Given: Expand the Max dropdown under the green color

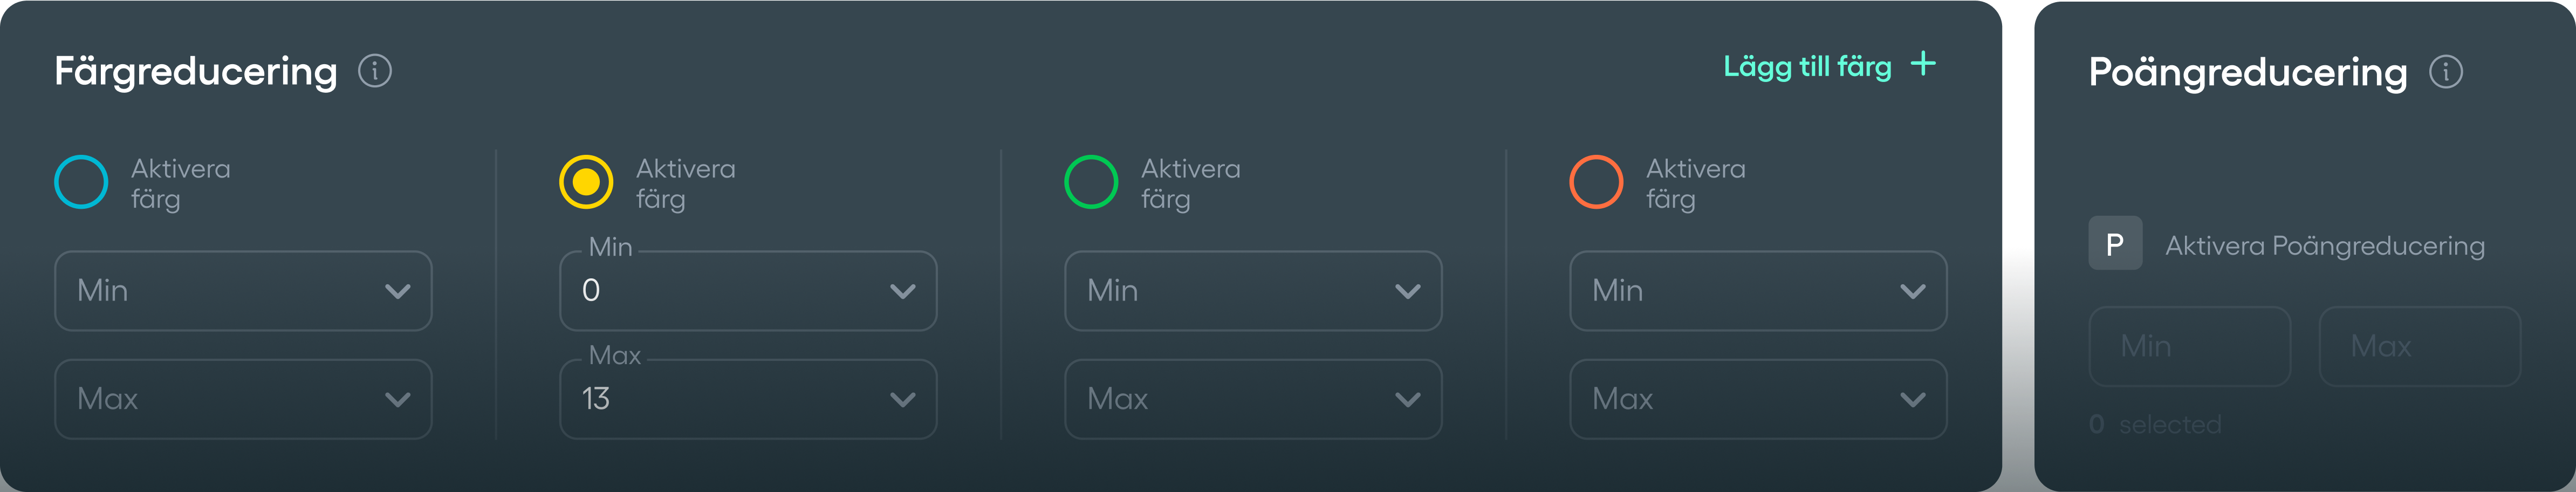Looking at the screenshot, I should pos(1253,398).
